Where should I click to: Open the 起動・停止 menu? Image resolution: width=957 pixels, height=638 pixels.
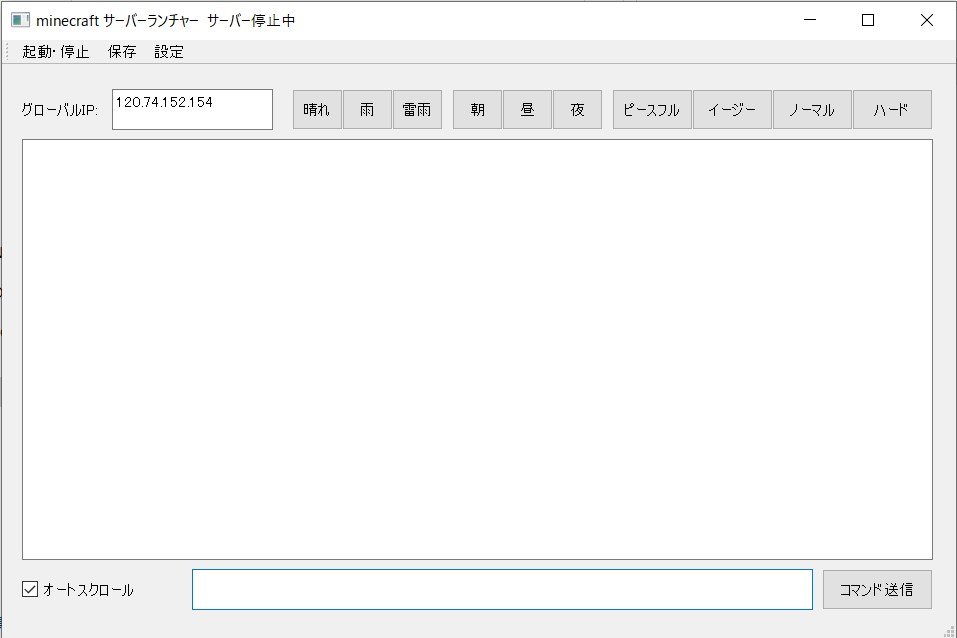point(56,52)
